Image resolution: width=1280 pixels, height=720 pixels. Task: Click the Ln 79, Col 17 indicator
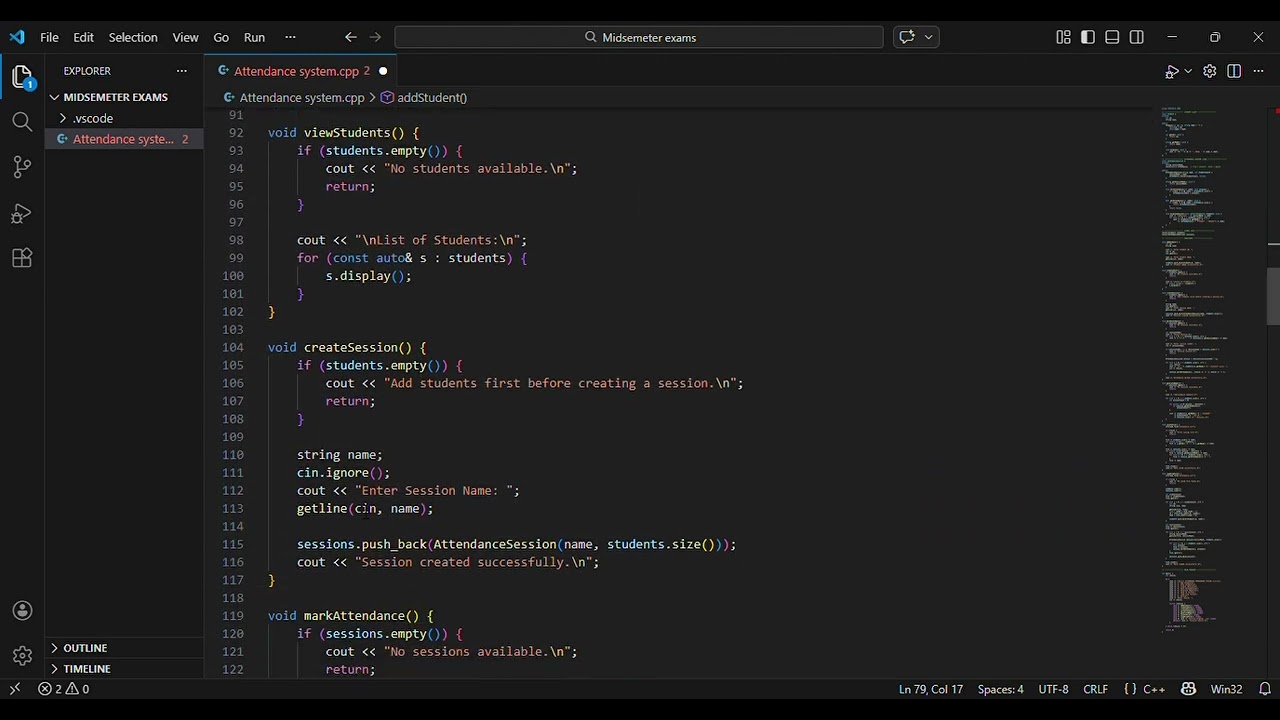[x=931, y=689]
